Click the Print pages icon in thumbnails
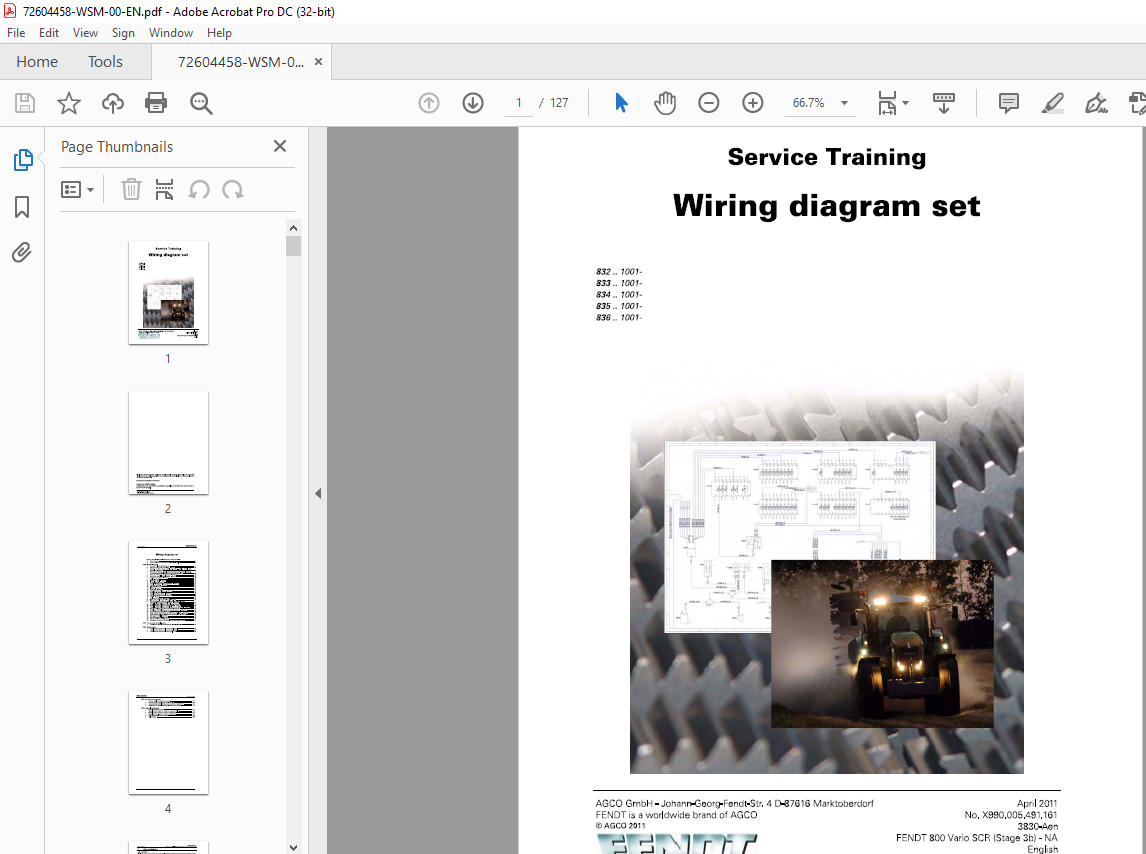1146x854 pixels. click(x=164, y=189)
